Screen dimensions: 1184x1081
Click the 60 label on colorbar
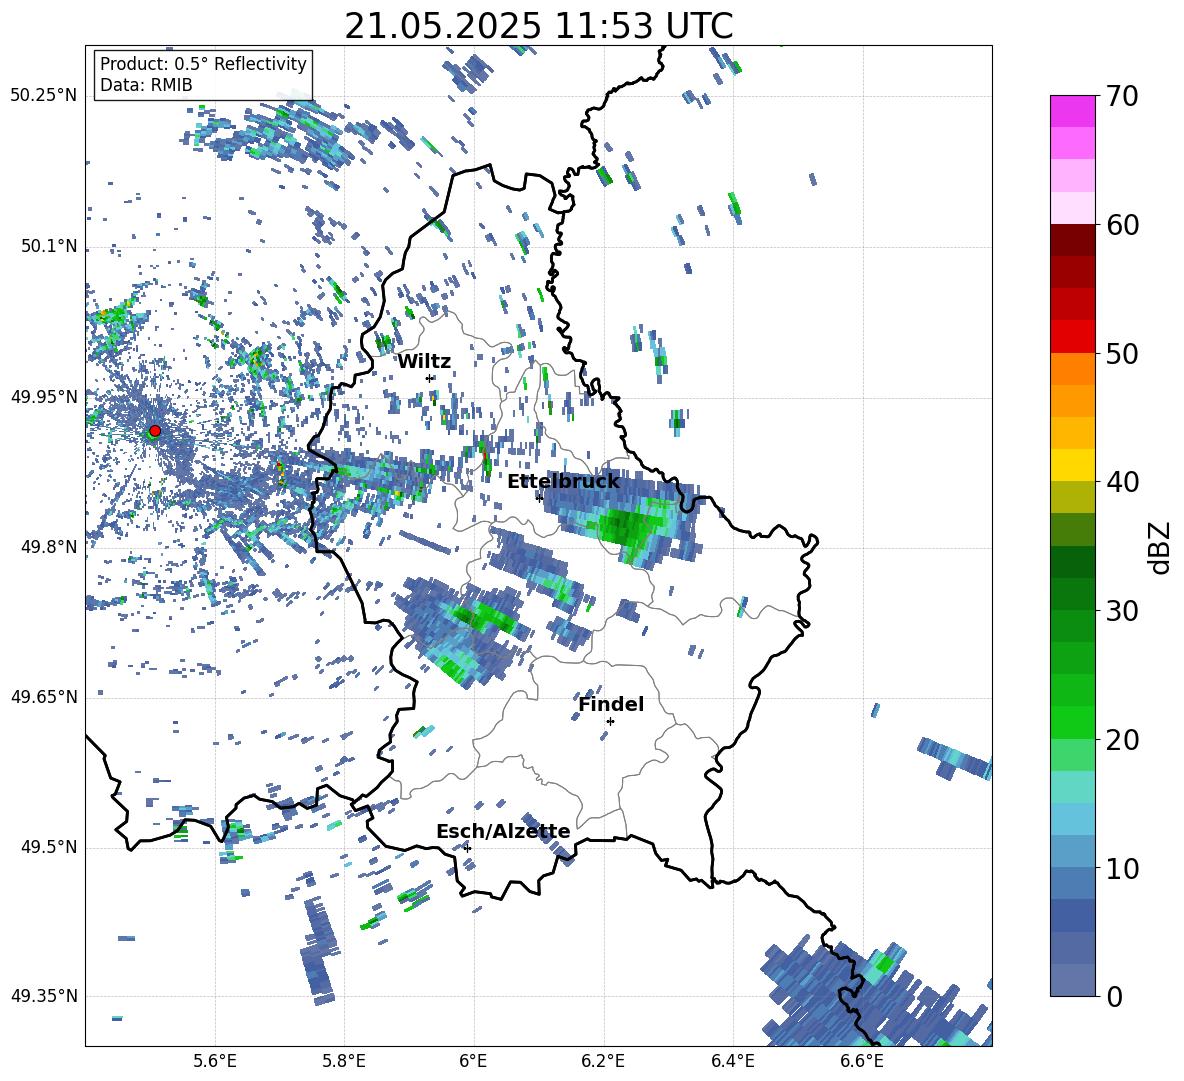pyautogui.click(x=1122, y=225)
